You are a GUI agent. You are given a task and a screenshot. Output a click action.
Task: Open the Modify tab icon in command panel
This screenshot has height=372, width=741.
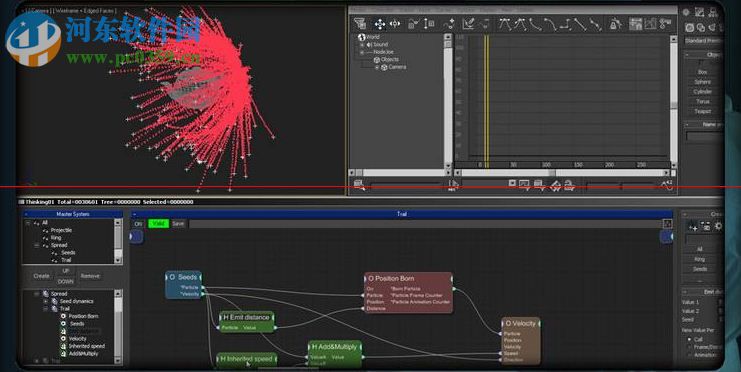click(x=699, y=13)
